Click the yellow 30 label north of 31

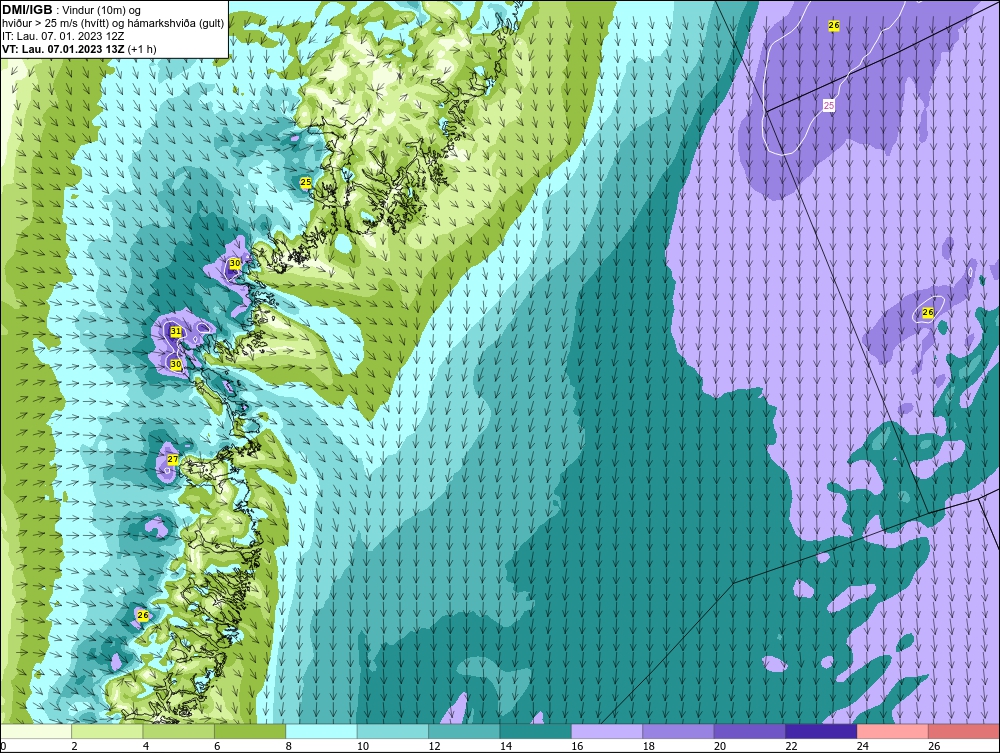(235, 263)
